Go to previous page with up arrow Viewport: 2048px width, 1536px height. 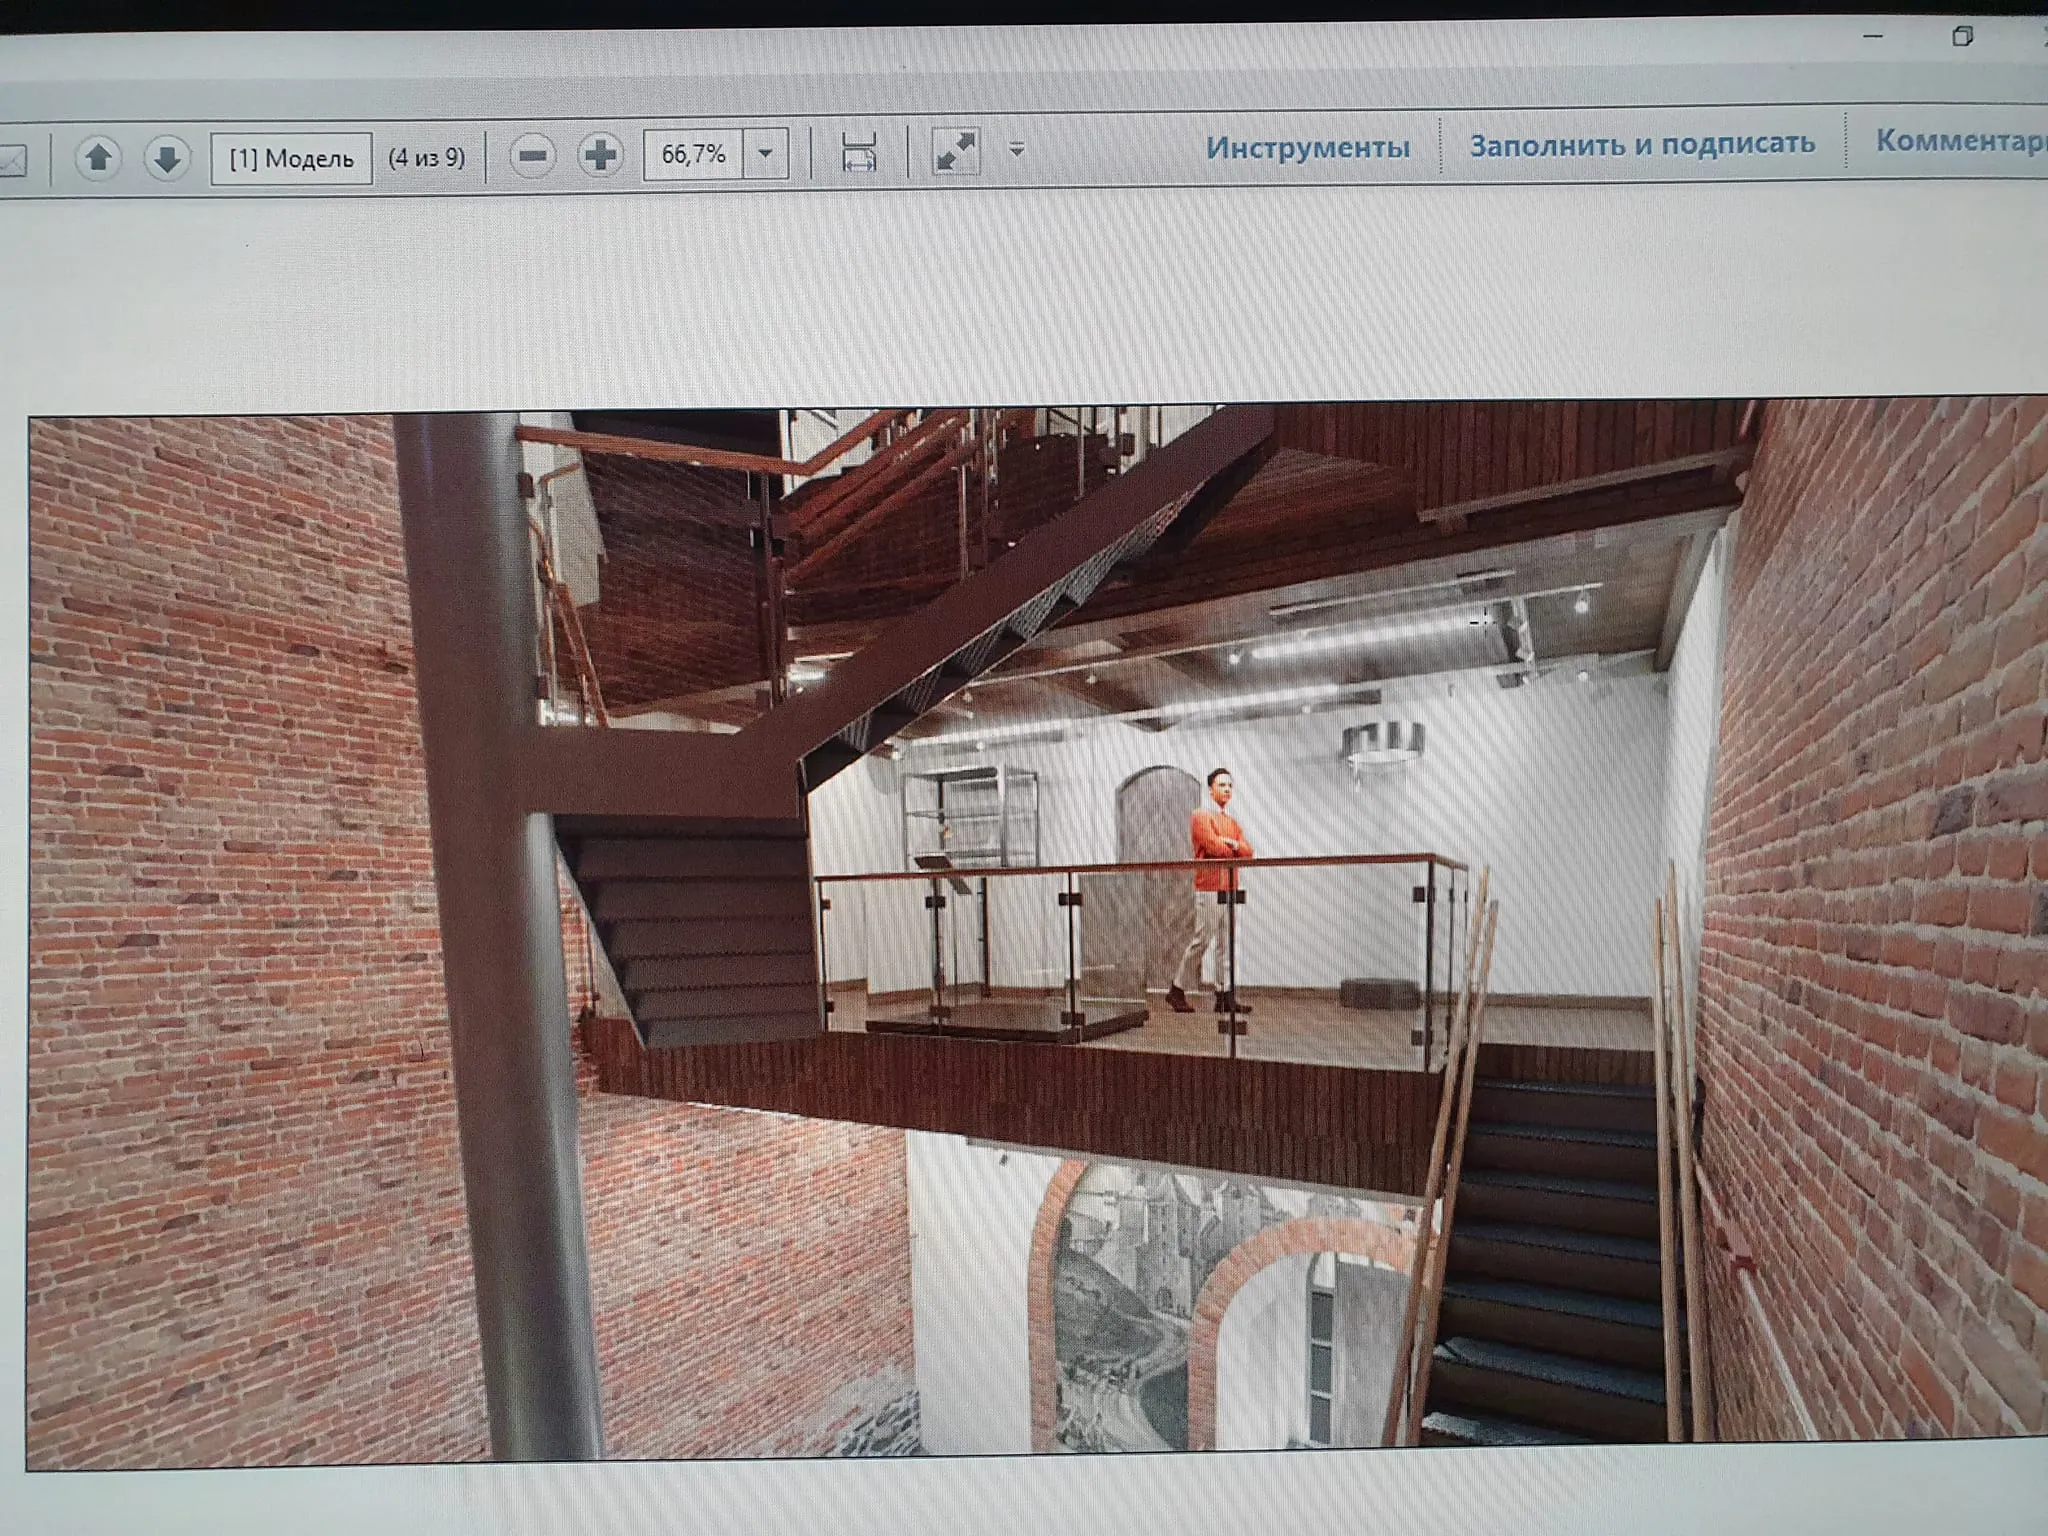98,157
